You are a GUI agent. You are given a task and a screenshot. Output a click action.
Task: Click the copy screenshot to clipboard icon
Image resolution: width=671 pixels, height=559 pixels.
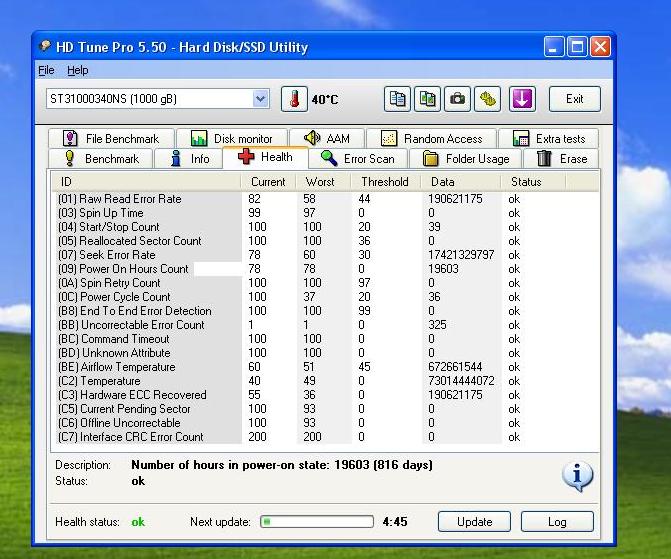pos(427,99)
